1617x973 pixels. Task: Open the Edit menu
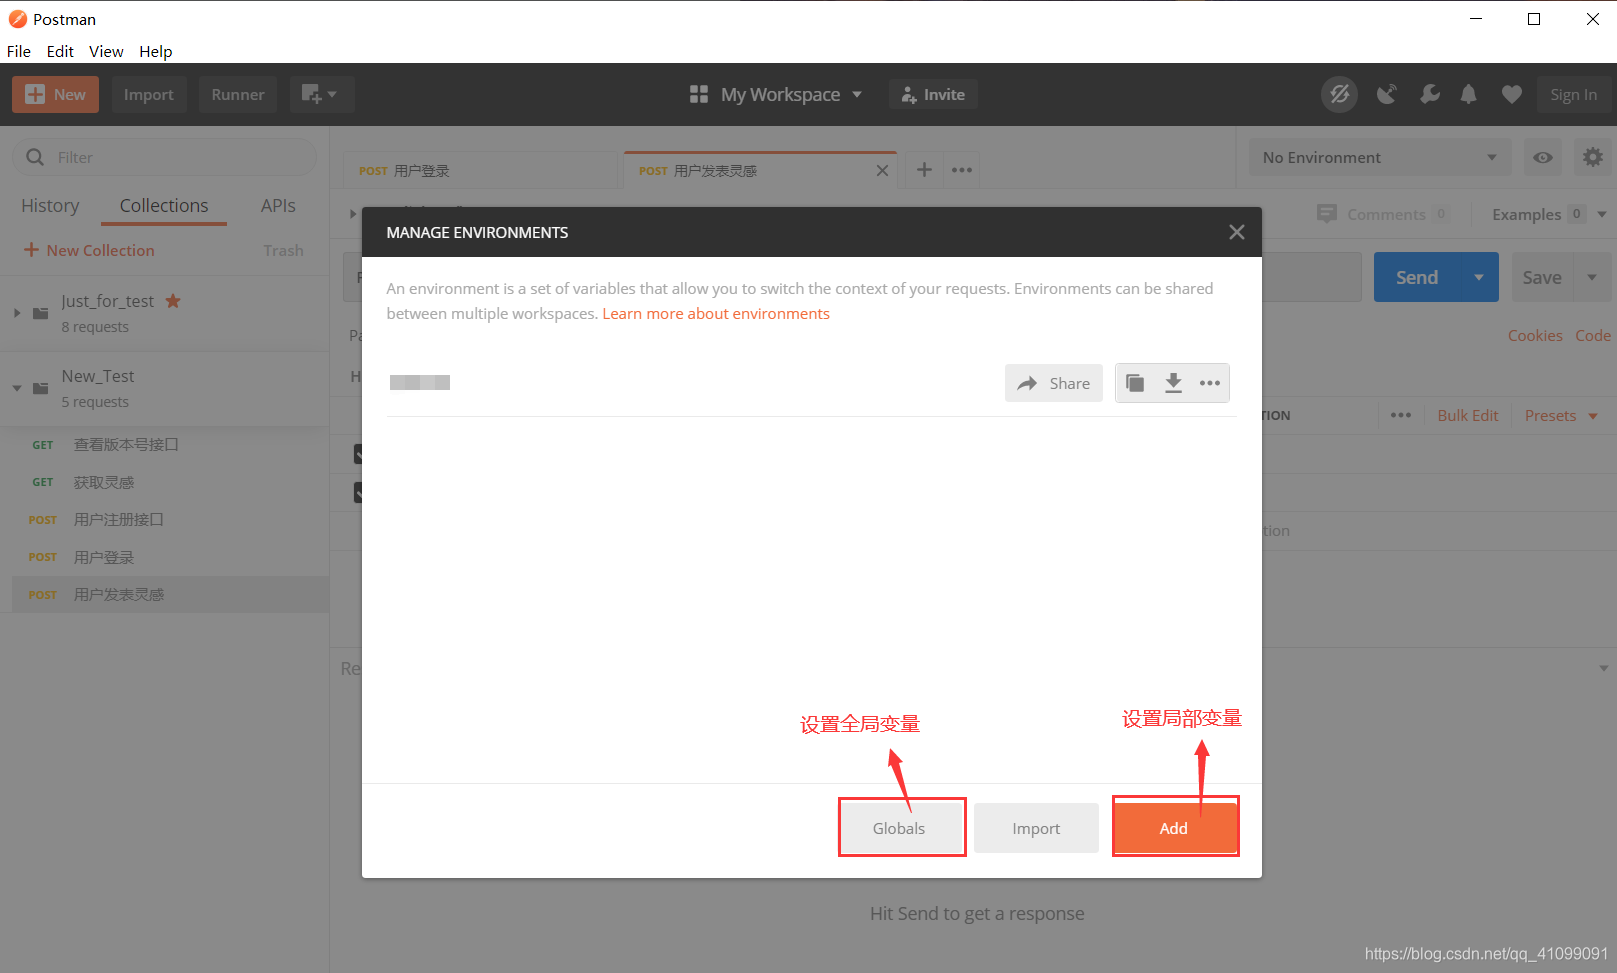click(x=60, y=51)
